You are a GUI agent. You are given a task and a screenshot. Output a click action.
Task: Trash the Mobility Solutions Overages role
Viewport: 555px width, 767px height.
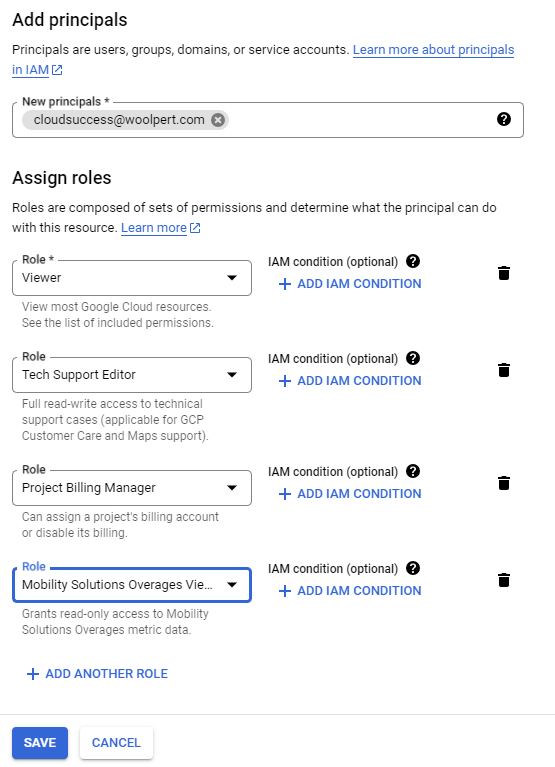point(504,580)
